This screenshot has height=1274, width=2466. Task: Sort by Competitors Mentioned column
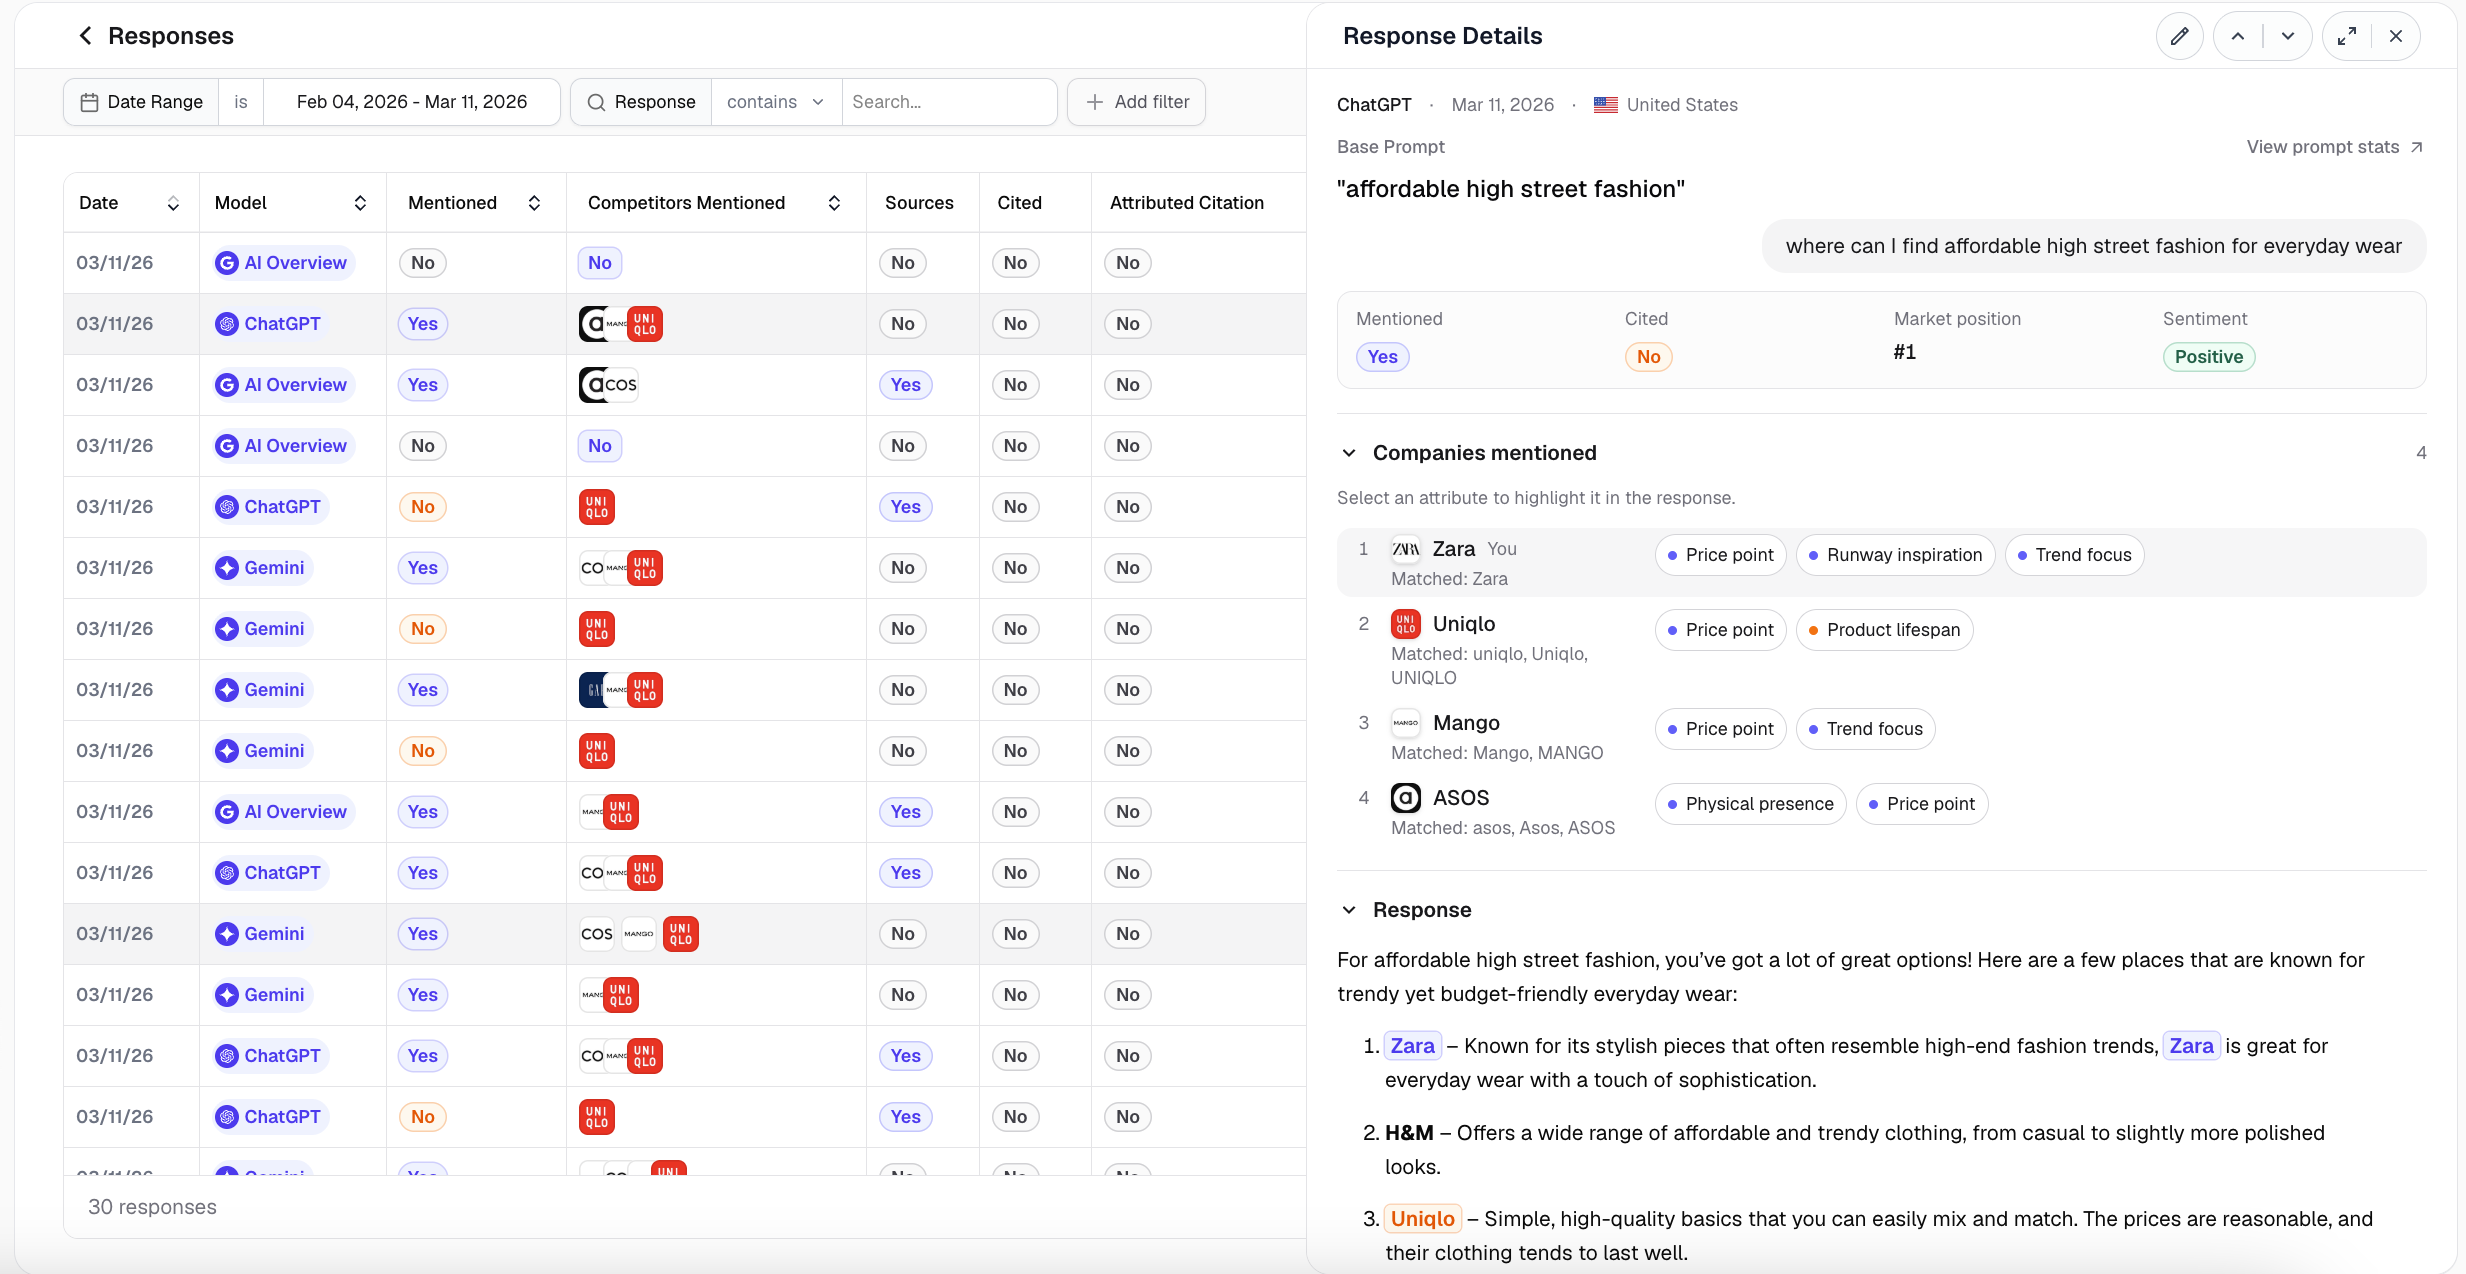pyautogui.click(x=834, y=203)
